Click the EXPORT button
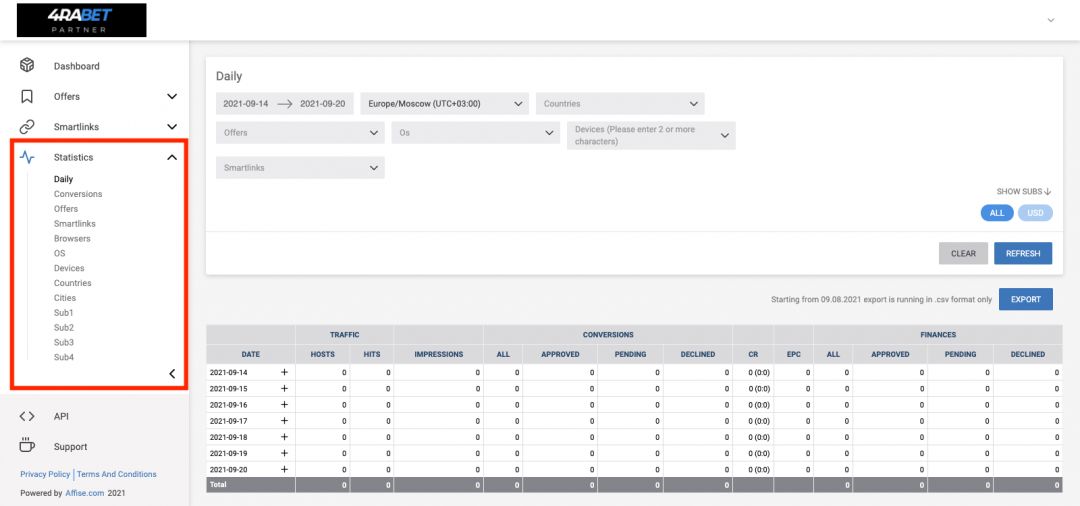 (1025, 299)
